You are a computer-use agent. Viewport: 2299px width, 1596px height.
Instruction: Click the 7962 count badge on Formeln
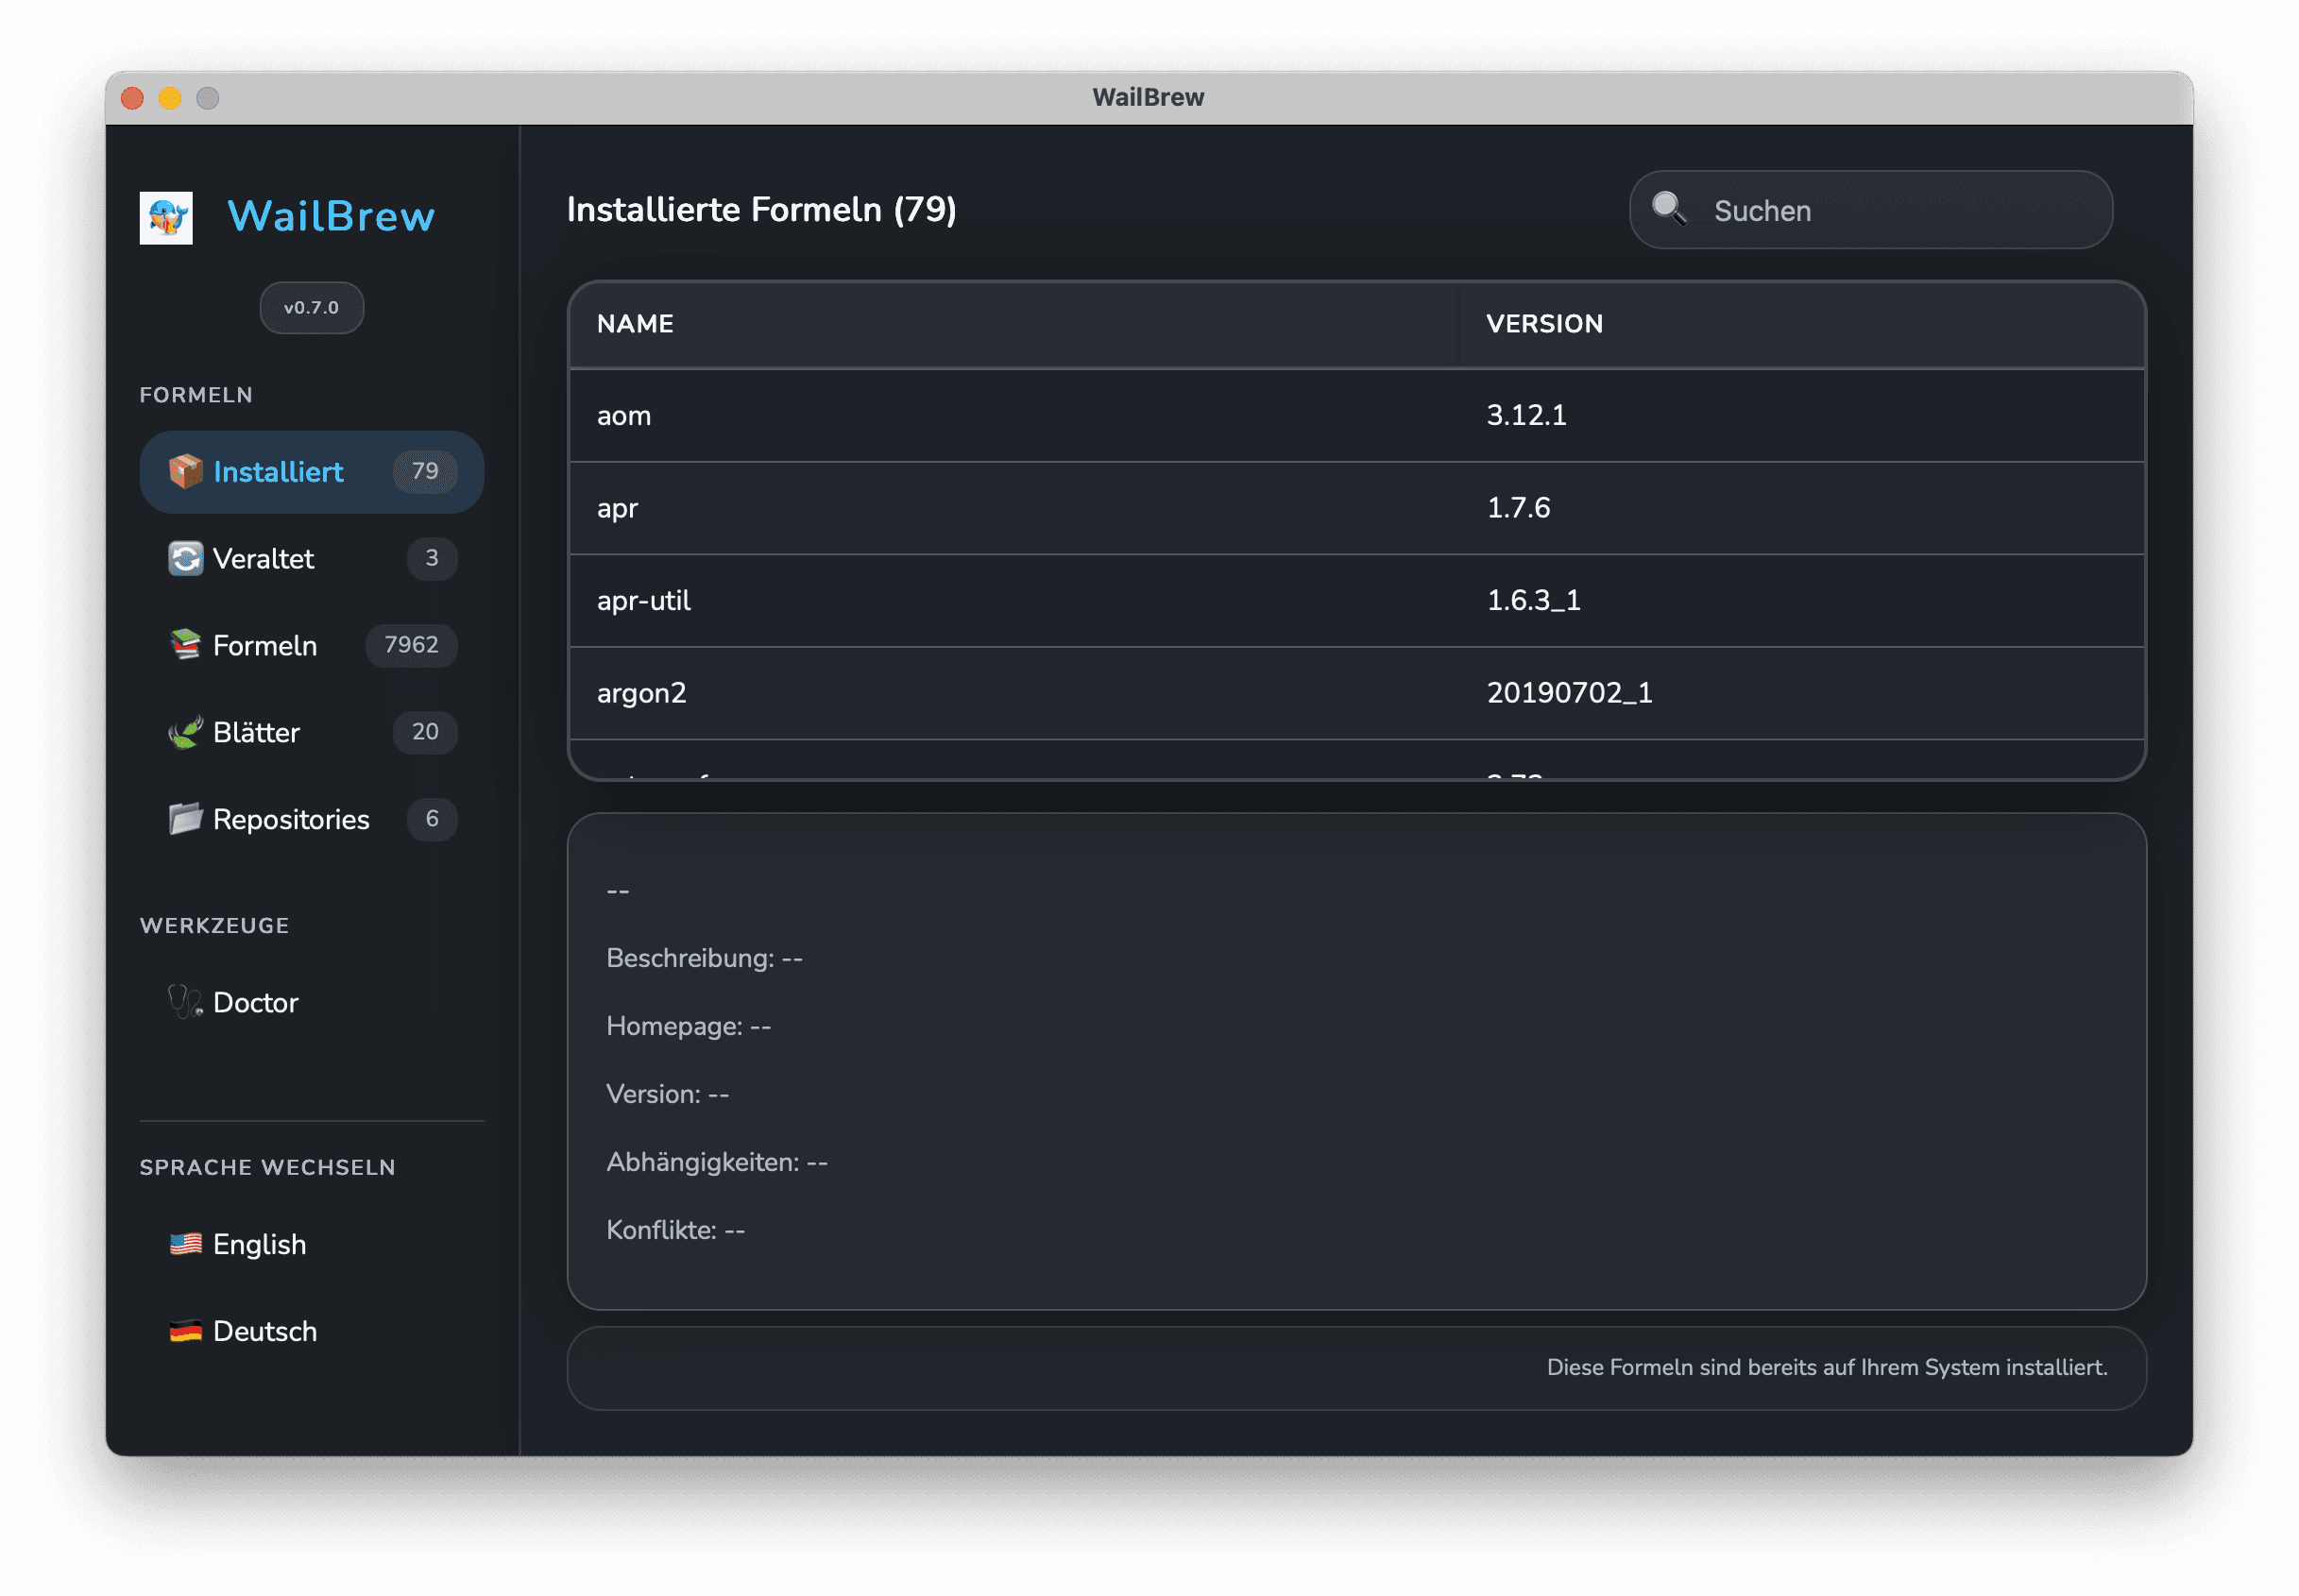[x=411, y=645]
